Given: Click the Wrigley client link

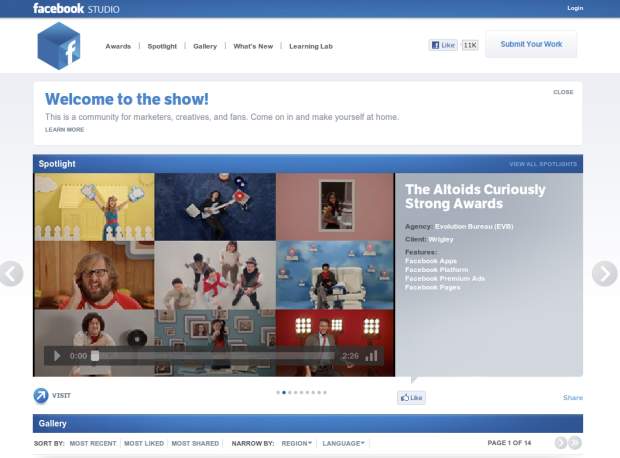Looking at the screenshot, I should click(x=441, y=239).
